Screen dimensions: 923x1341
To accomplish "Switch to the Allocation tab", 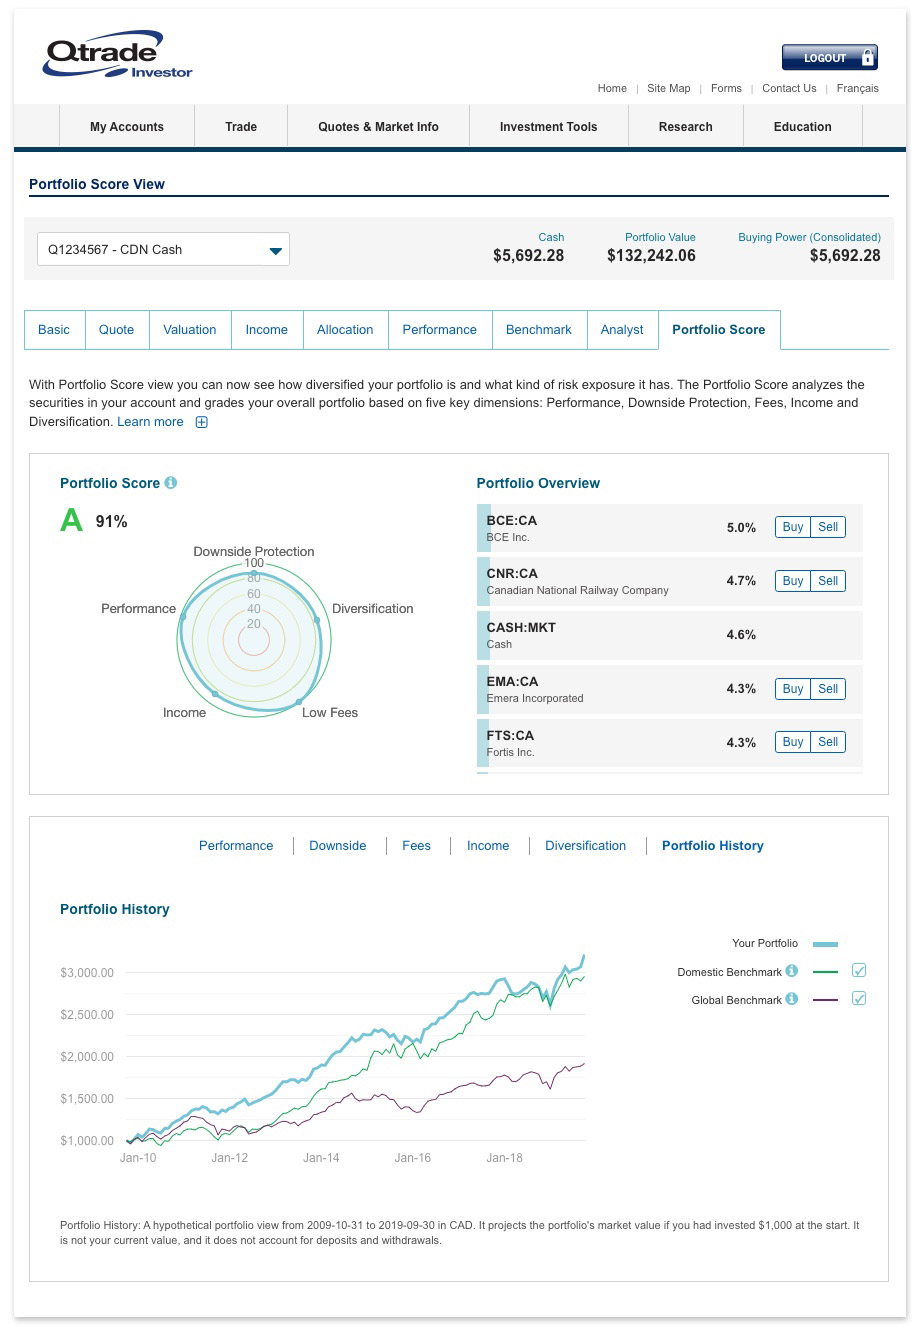I will click(x=345, y=330).
